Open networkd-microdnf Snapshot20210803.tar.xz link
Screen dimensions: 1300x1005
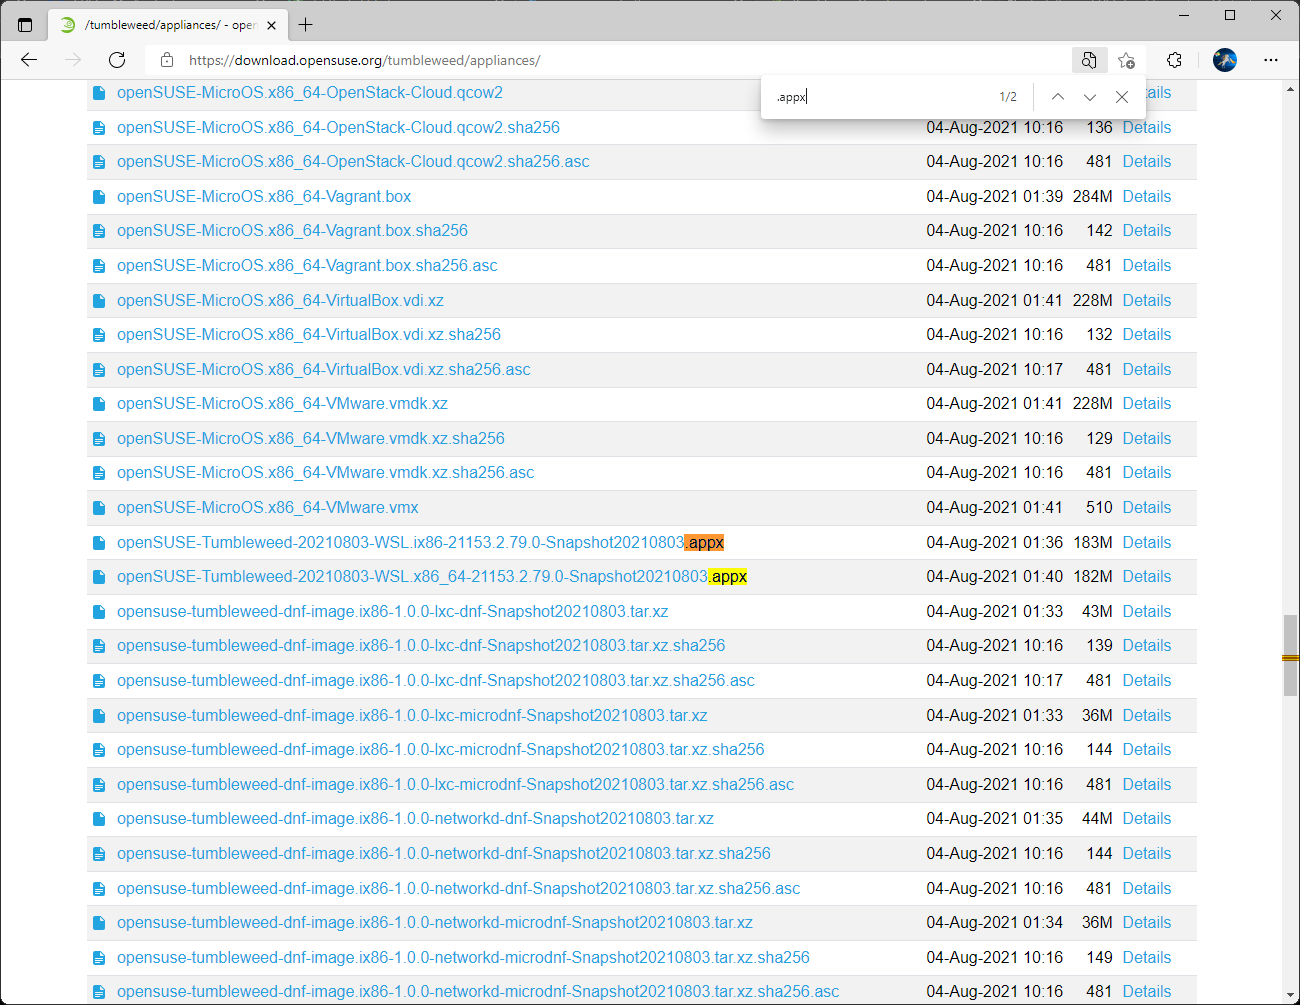435,922
